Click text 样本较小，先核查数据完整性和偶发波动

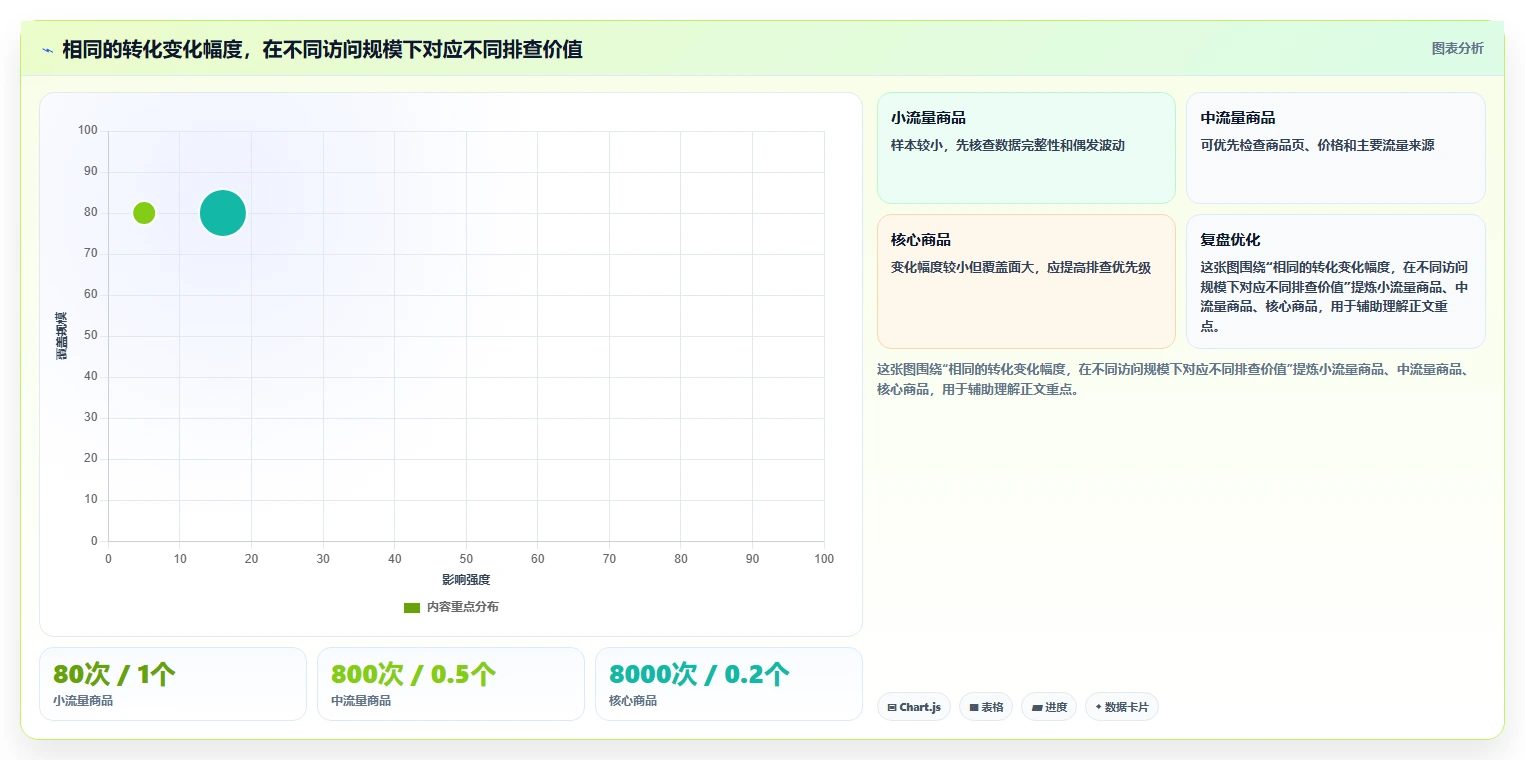[1008, 145]
